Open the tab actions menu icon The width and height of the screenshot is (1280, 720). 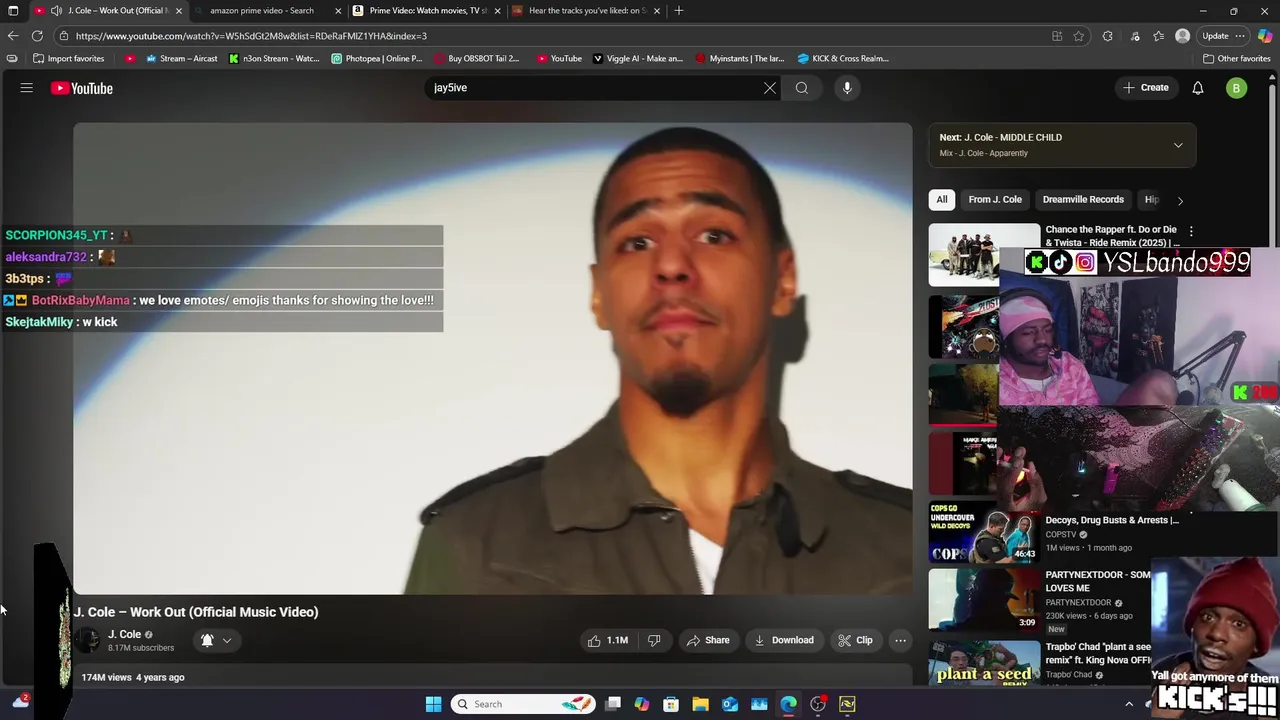pyautogui.click(x=12, y=10)
